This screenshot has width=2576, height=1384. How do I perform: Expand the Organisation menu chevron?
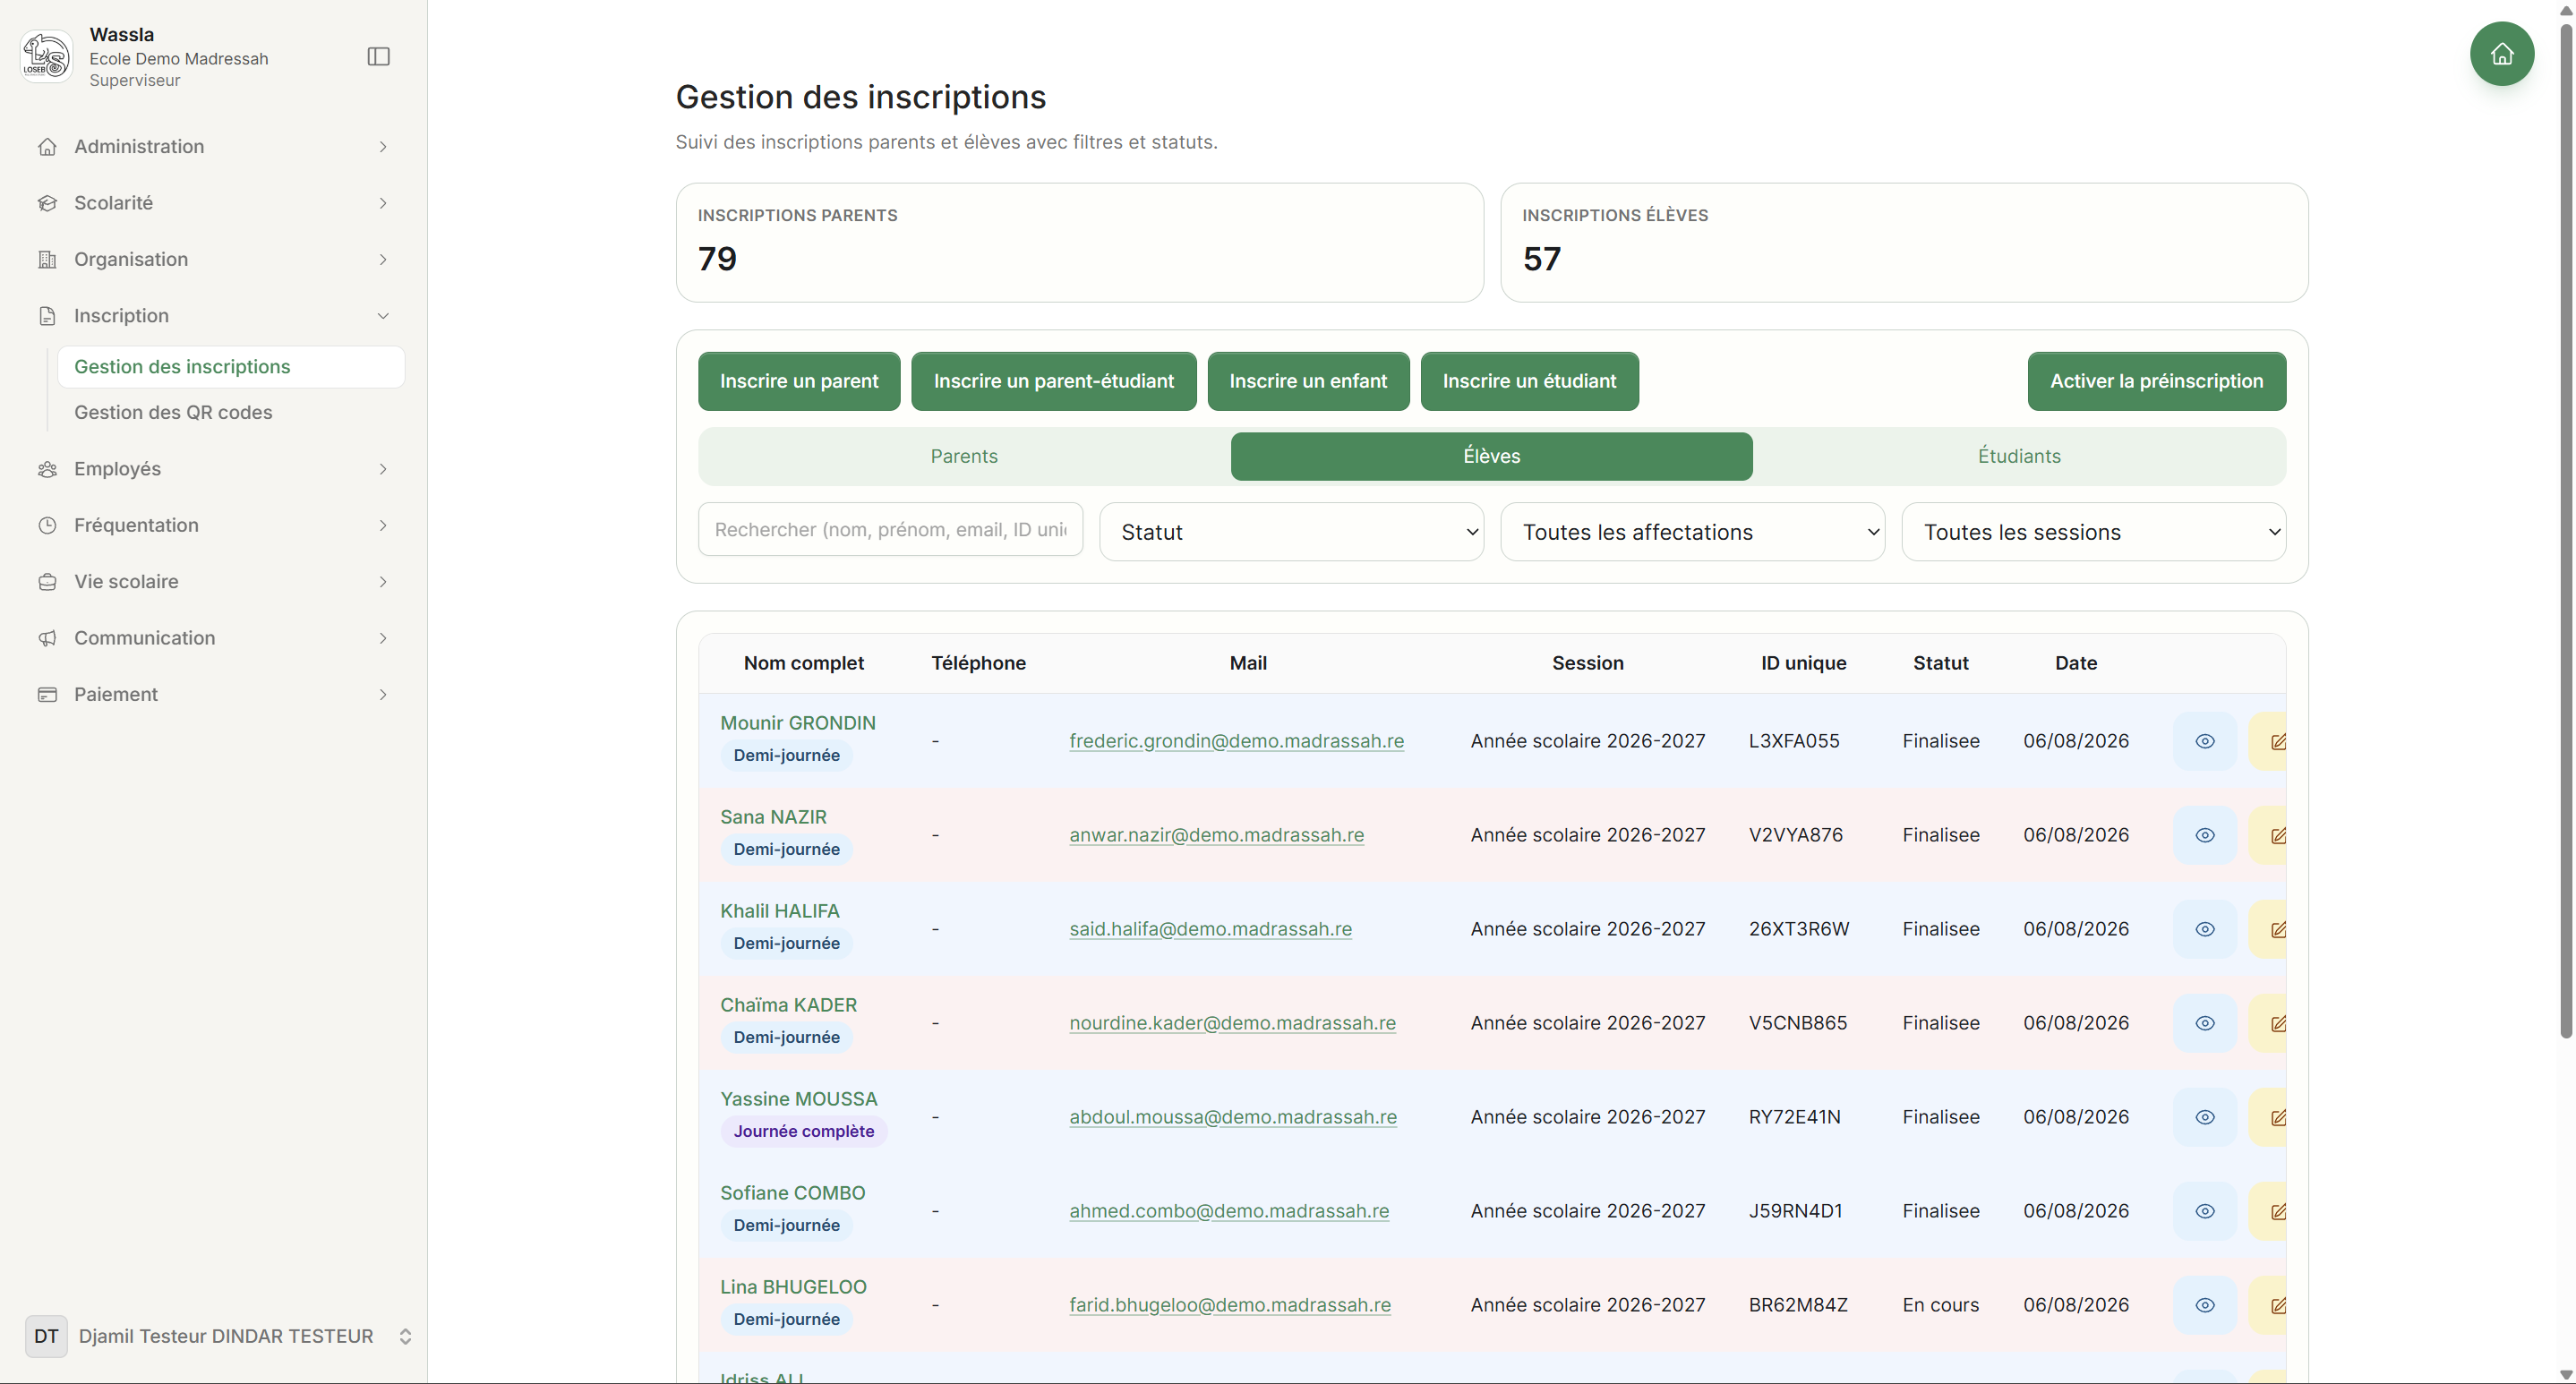point(383,260)
